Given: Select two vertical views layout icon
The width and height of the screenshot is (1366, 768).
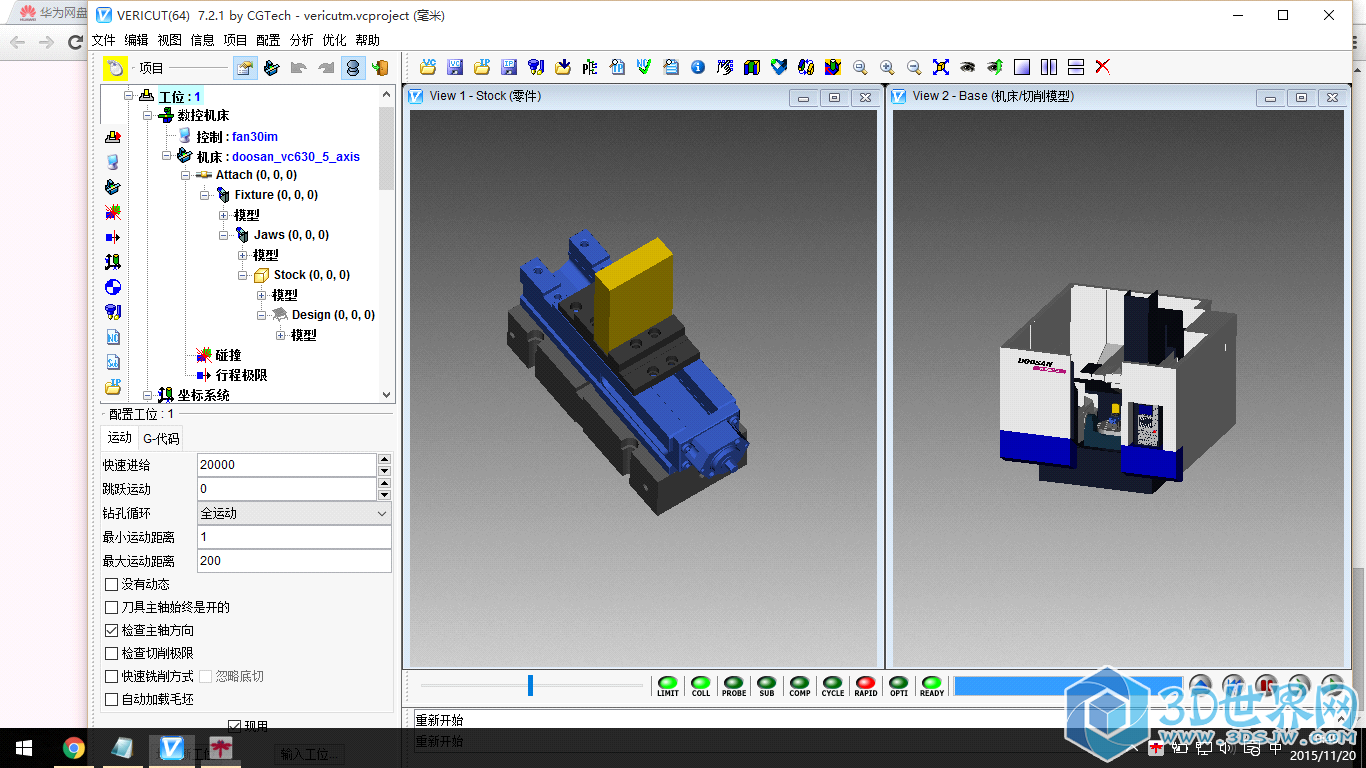Looking at the screenshot, I should click(1049, 67).
